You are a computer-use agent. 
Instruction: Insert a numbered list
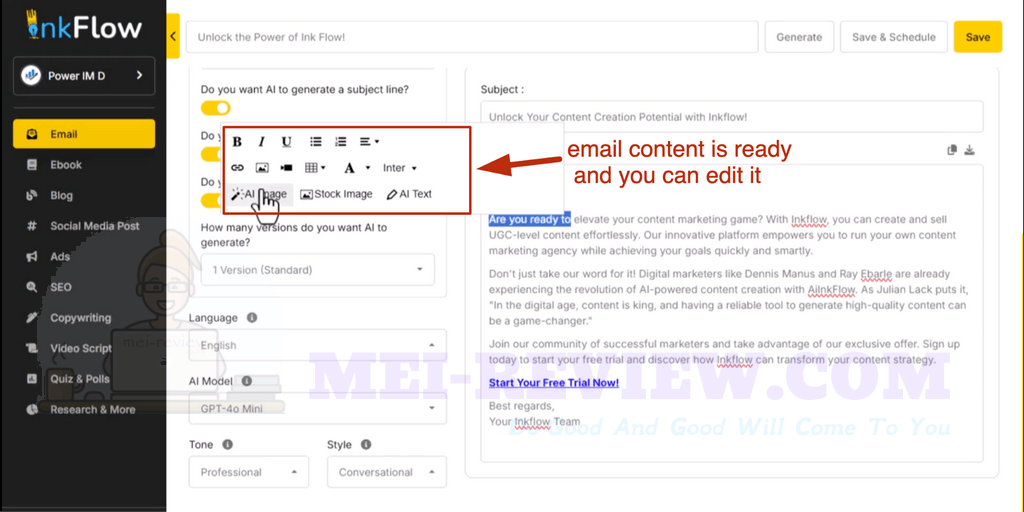pos(341,142)
